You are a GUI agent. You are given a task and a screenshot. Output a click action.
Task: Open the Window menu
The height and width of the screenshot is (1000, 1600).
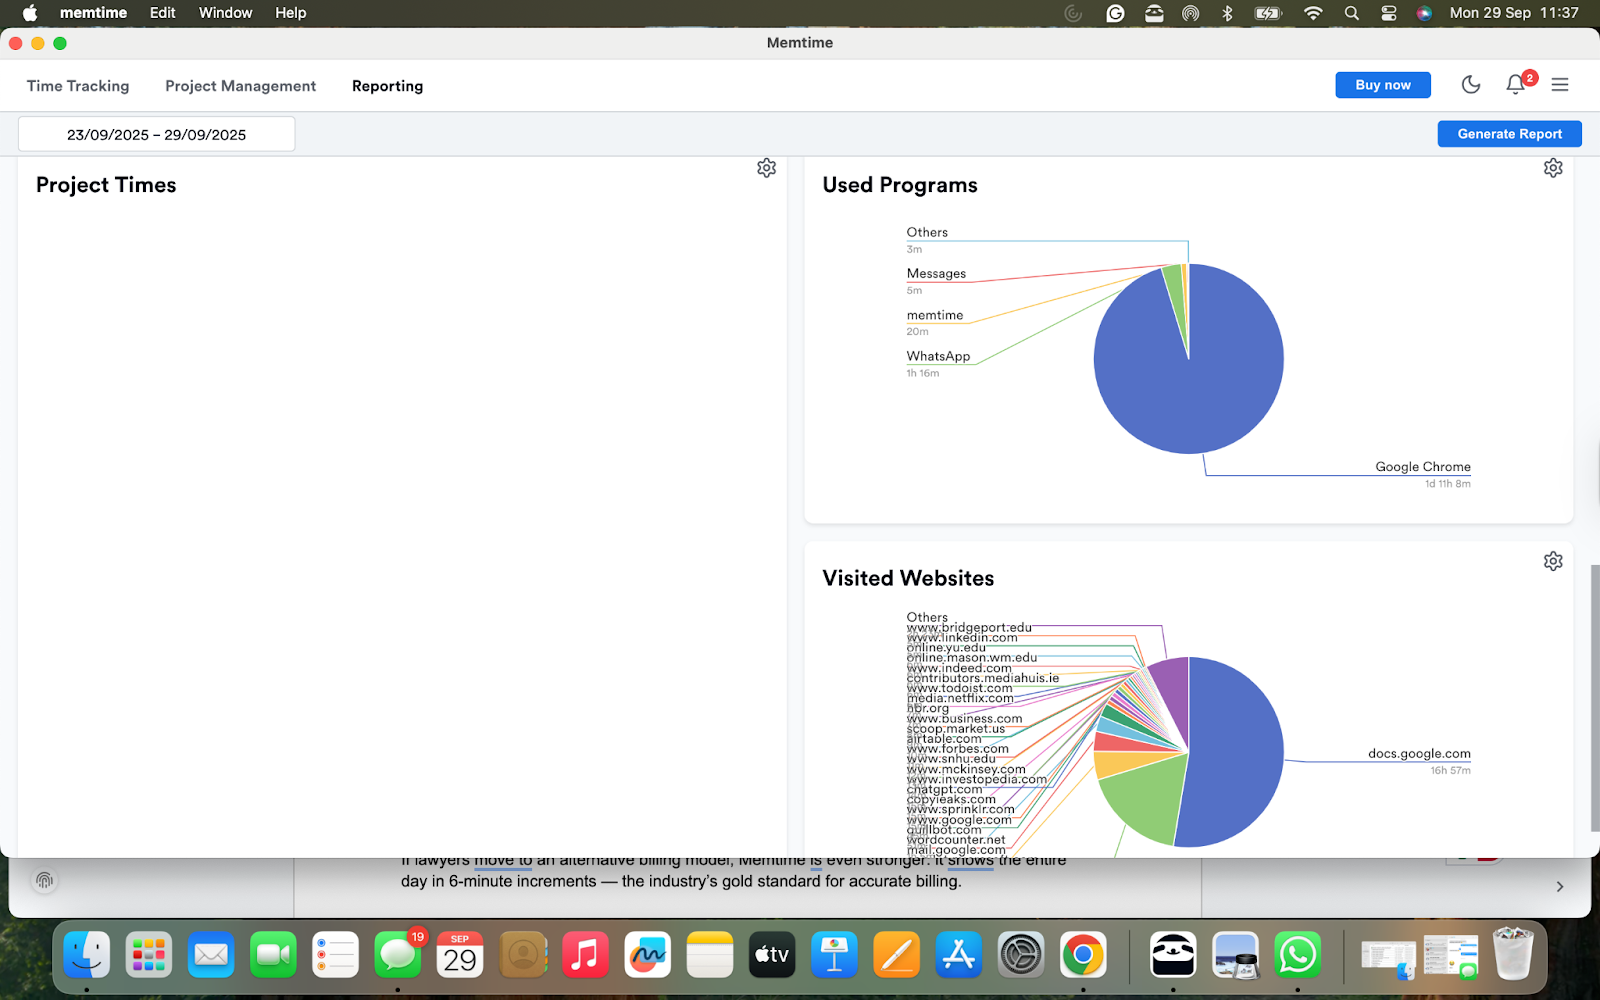226,13
